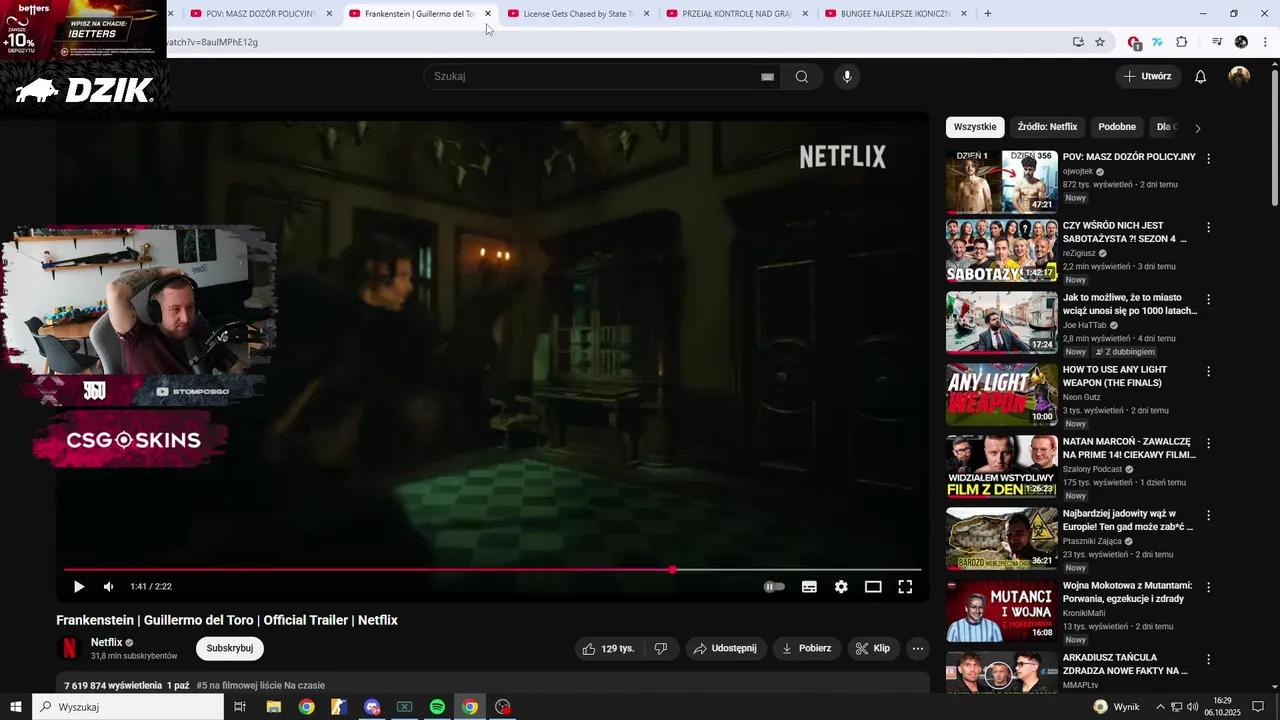Open the red extension with badge 1

point(1134,42)
